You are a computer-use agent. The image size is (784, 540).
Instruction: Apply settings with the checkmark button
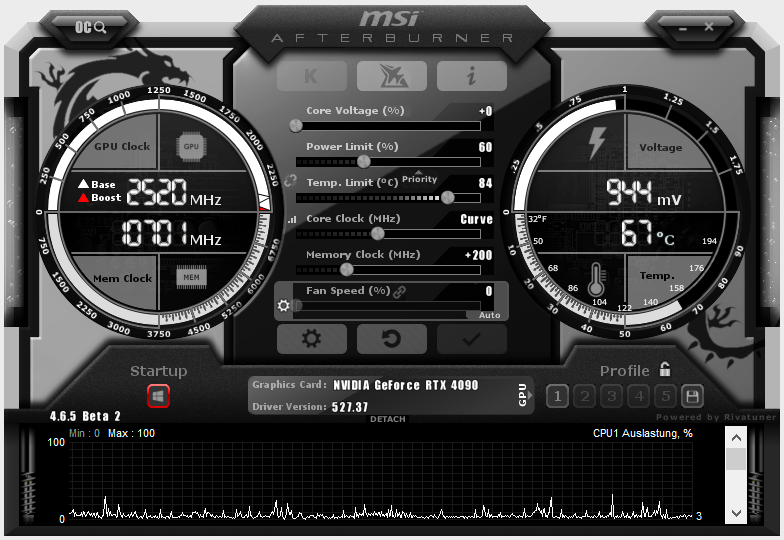coord(472,339)
